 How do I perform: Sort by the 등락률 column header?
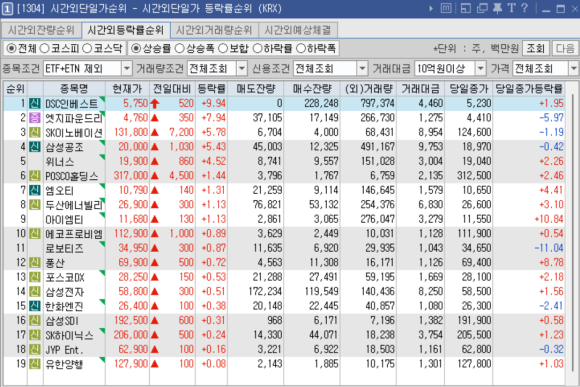212,89
